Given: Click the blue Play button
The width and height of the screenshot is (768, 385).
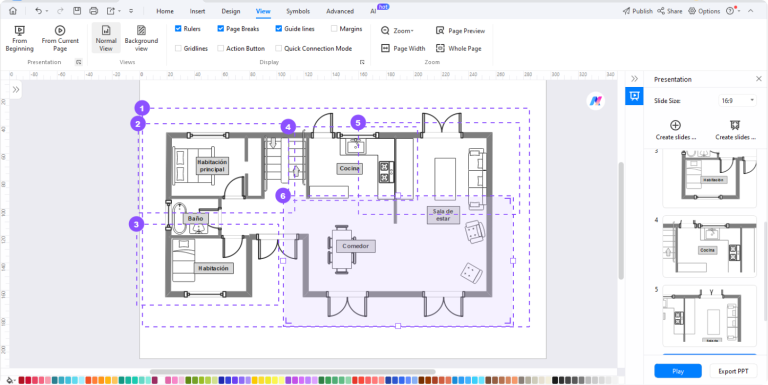Looking at the screenshot, I should point(678,371).
